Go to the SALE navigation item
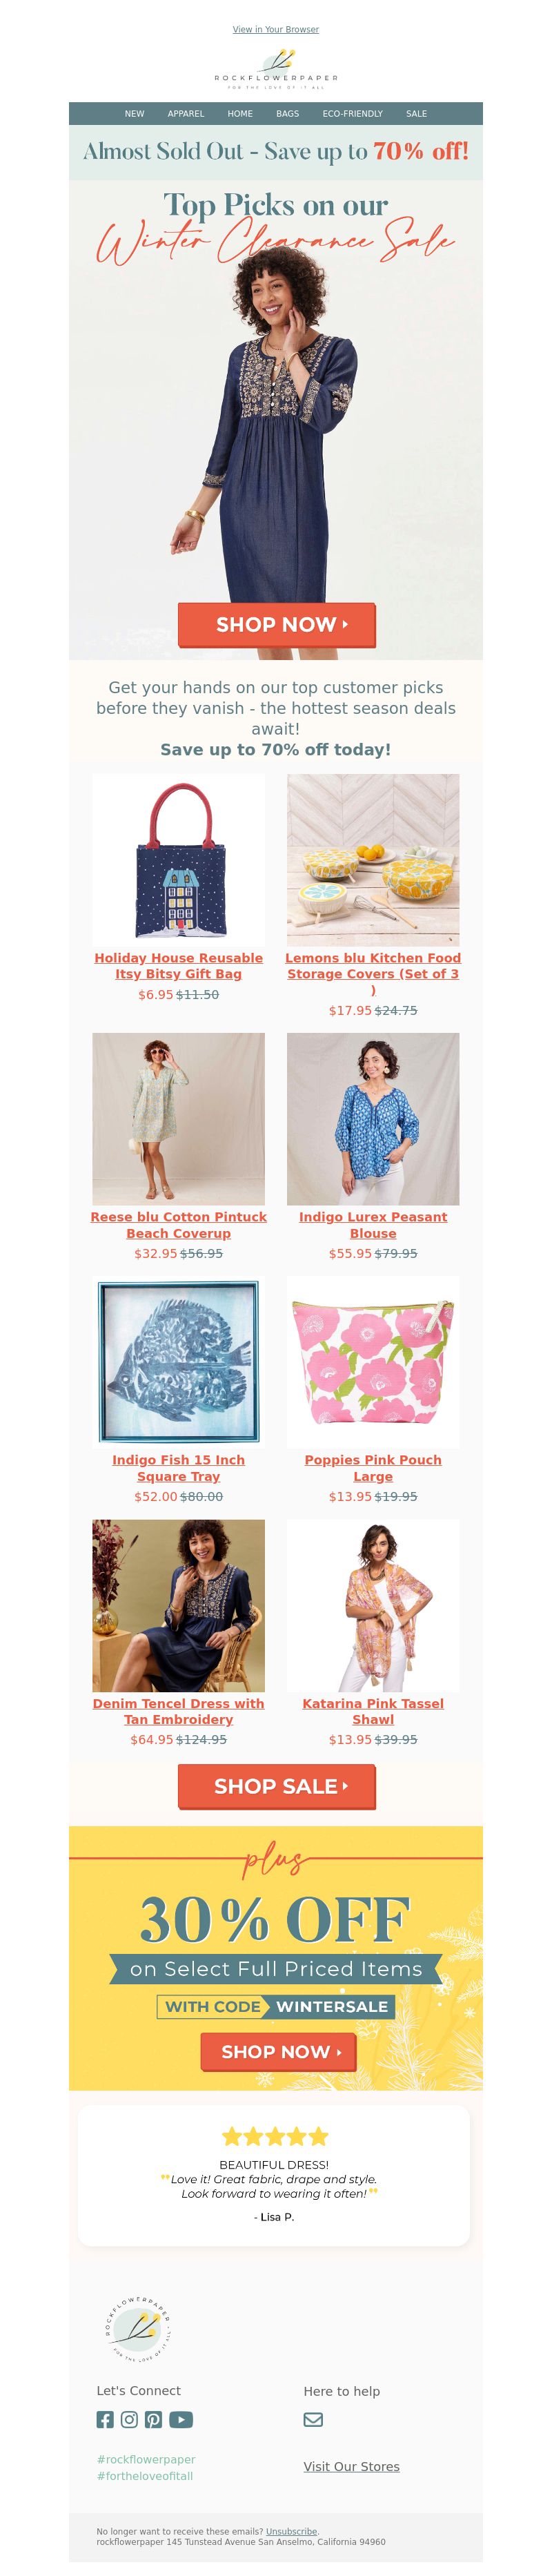Screen dimensions: 552x2576 (416, 114)
